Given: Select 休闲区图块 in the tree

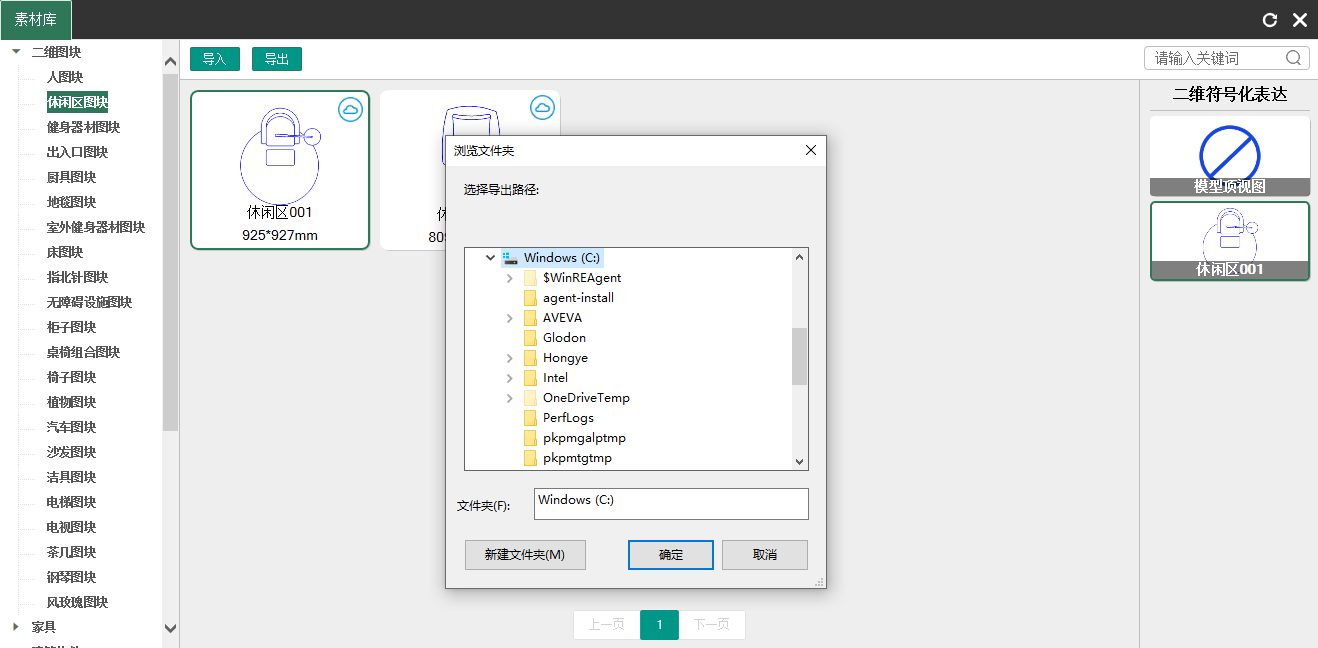Looking at the screenshot, I should tap(77, 102).
